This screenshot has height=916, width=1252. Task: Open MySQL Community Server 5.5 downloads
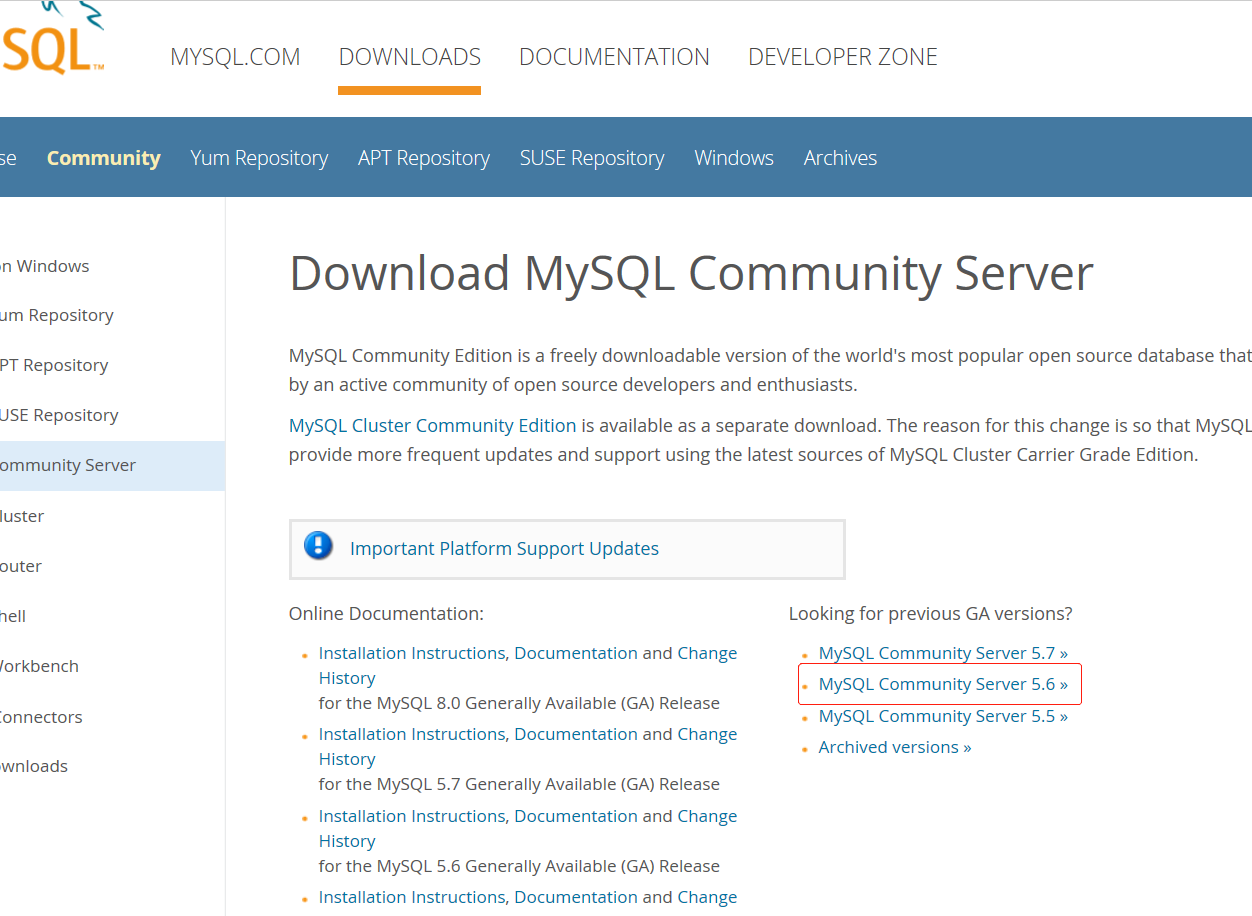[x=941, y=715]
